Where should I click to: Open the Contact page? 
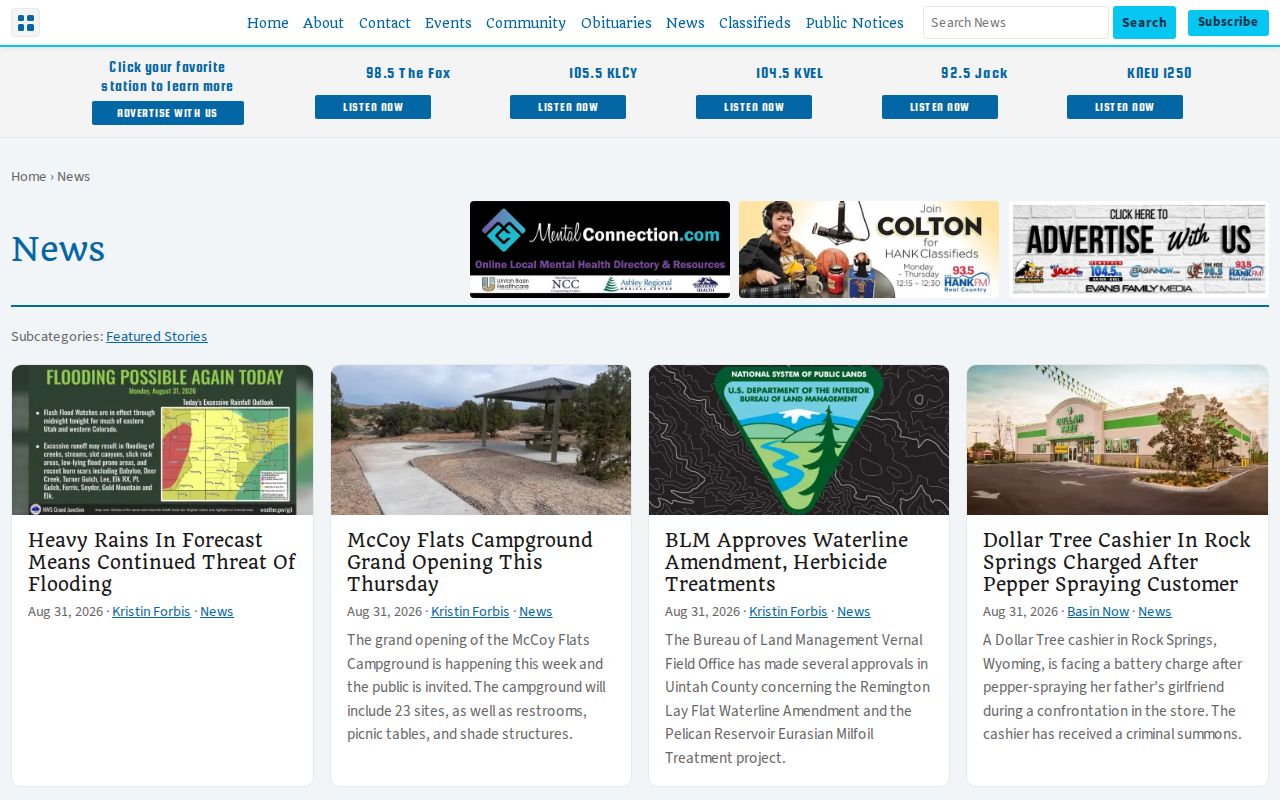[x=385, y=23]
